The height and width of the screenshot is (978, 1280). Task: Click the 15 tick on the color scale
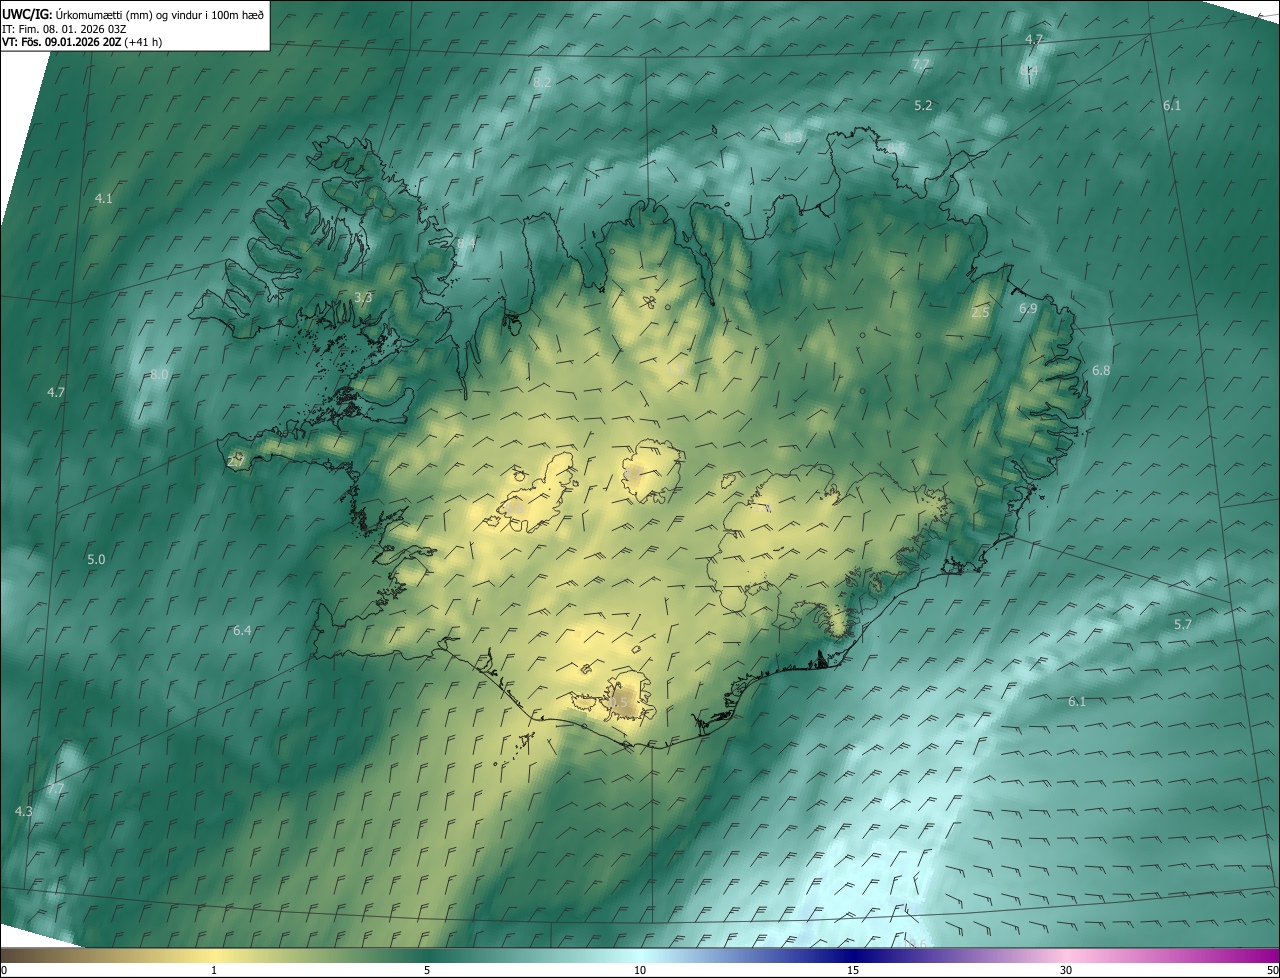[x=853, y=970]
